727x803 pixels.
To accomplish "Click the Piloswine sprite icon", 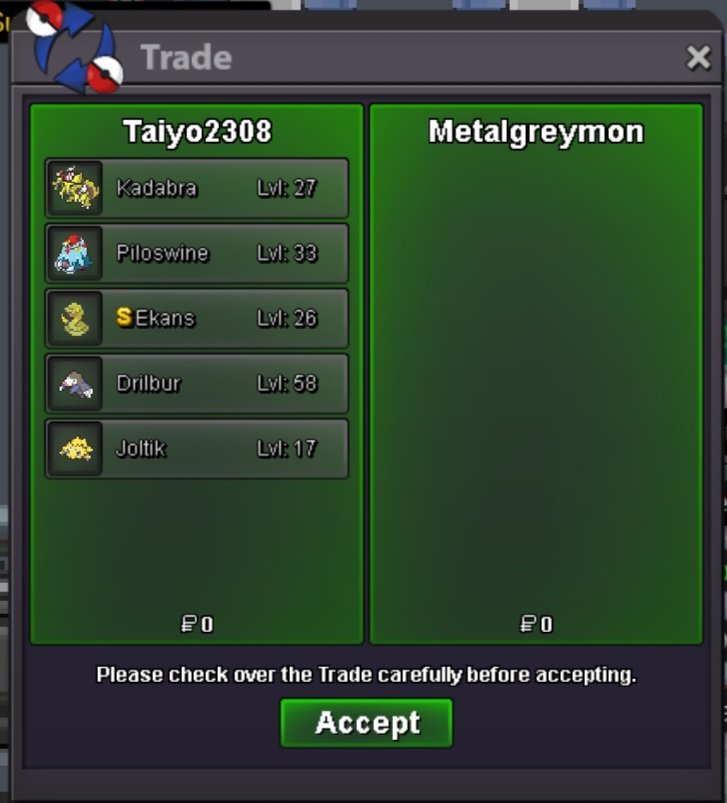I will tap(75, 253).
